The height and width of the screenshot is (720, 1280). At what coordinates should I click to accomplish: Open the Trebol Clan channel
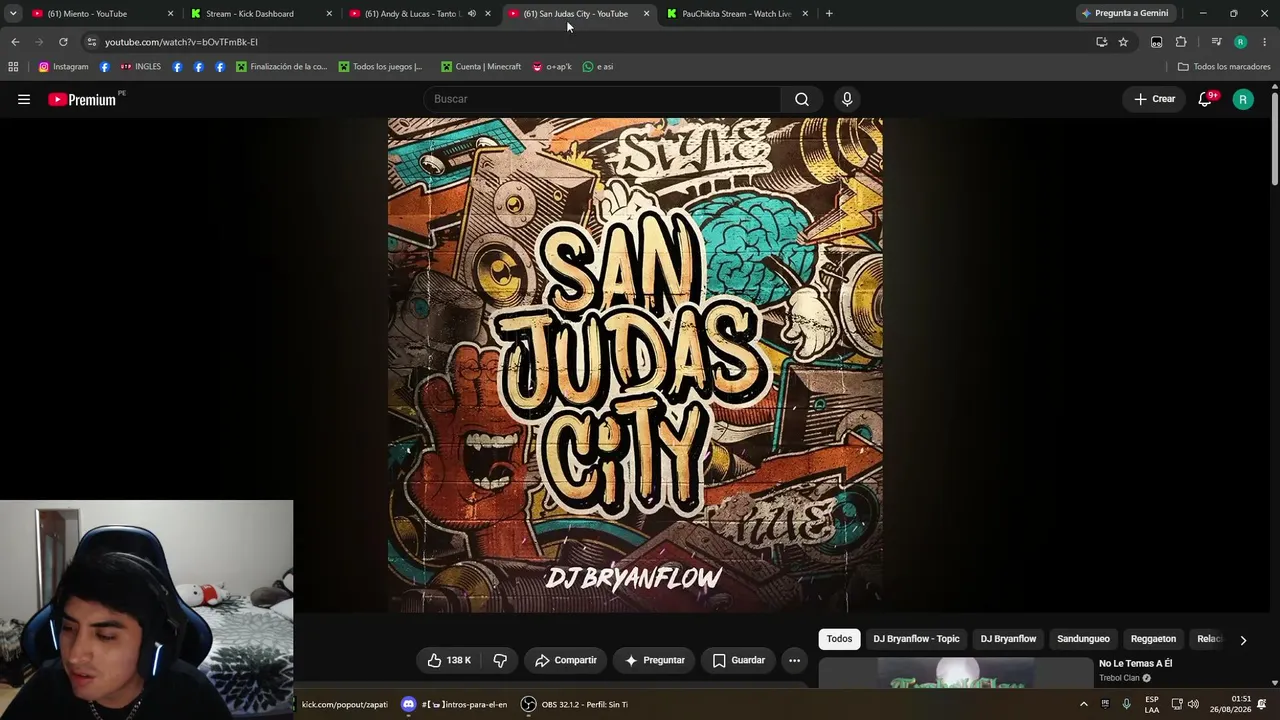(1119, 678)
